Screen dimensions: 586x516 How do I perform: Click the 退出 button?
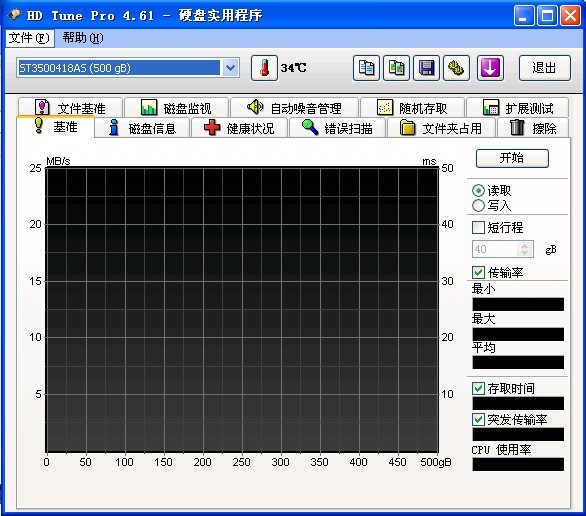pos(545,68)
